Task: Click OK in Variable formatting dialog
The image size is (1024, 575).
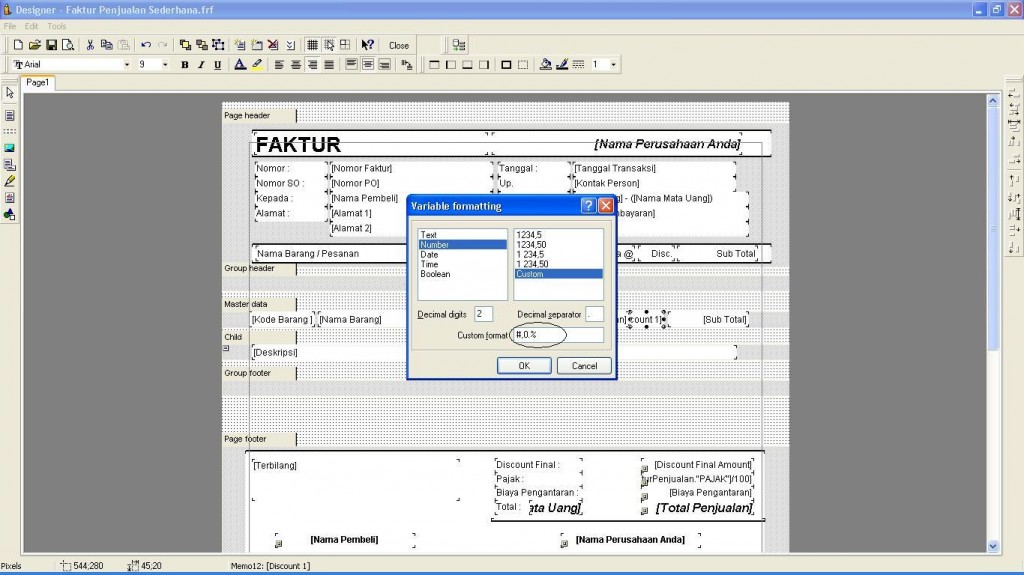Action: (524, 366)
